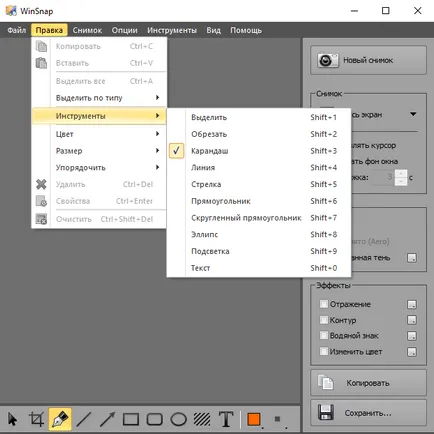The height and width of the screenshot is (434, 434).
Task: Choose Выделить tool Shift+1
Action: [259, 117]
